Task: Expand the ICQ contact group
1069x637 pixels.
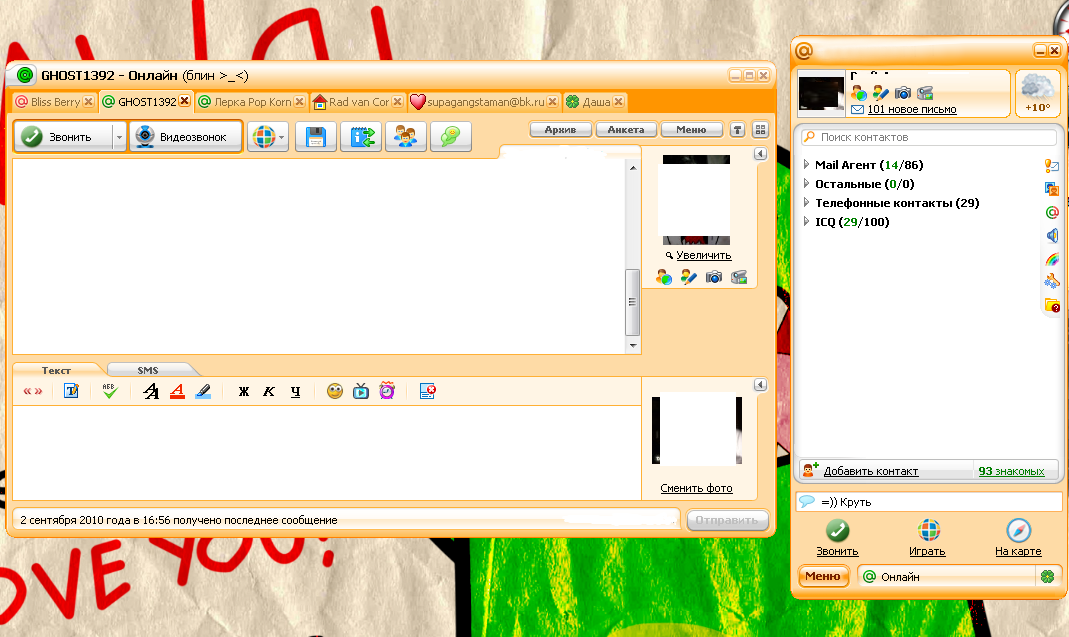Action: click(x=807, y=222)
